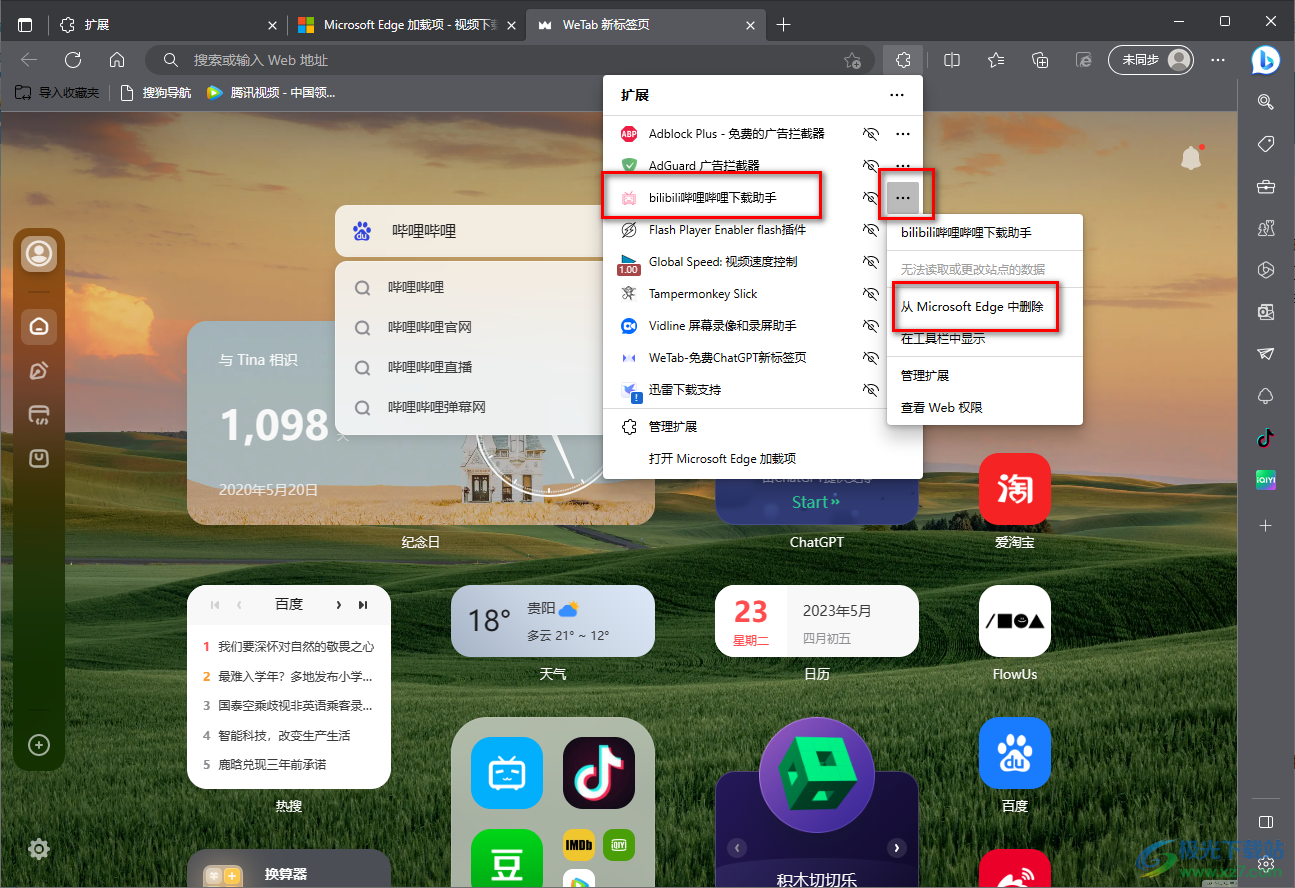The image size is (1295, 888).
Task: Open 搜狗导航 bookmark
Action: click(155, 93)
